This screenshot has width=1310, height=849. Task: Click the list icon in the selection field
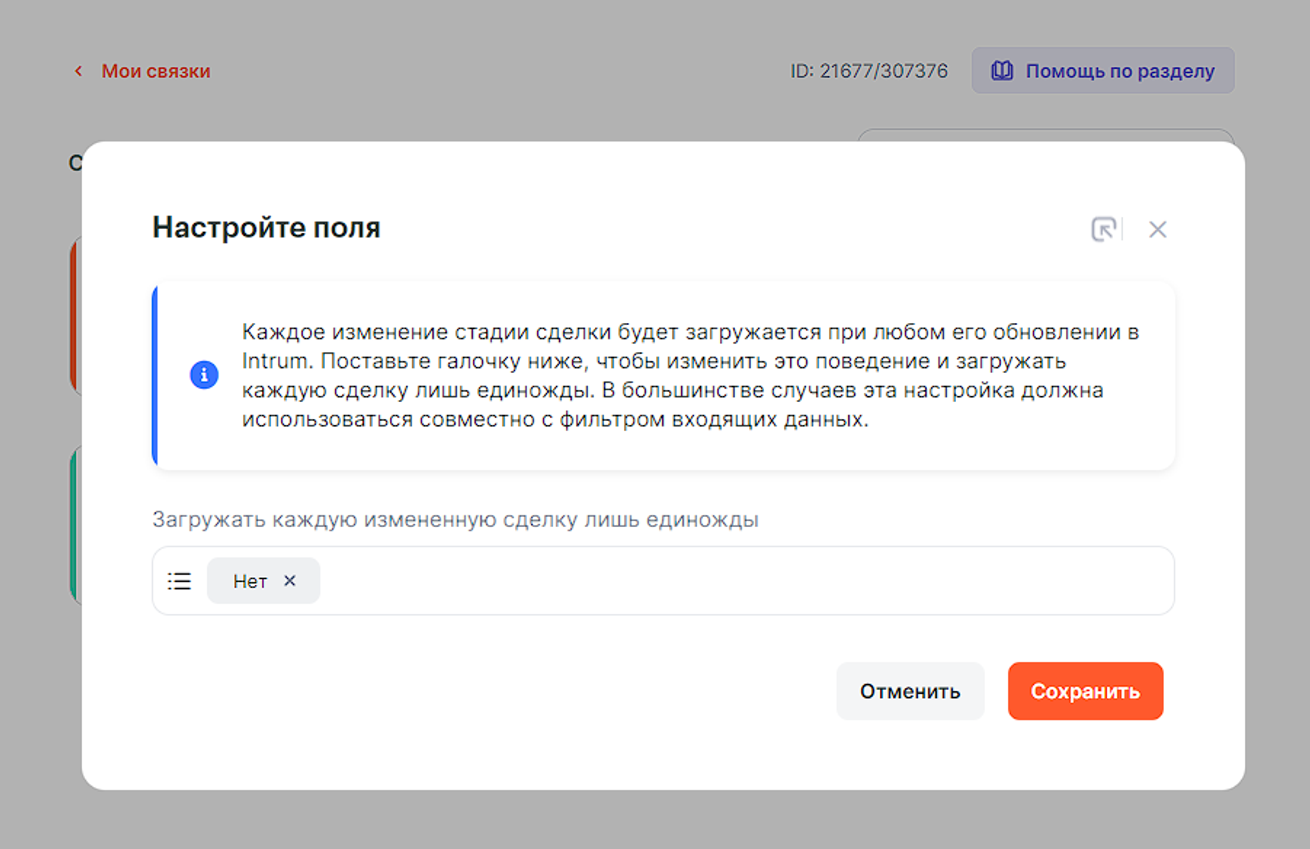(179, 581)
